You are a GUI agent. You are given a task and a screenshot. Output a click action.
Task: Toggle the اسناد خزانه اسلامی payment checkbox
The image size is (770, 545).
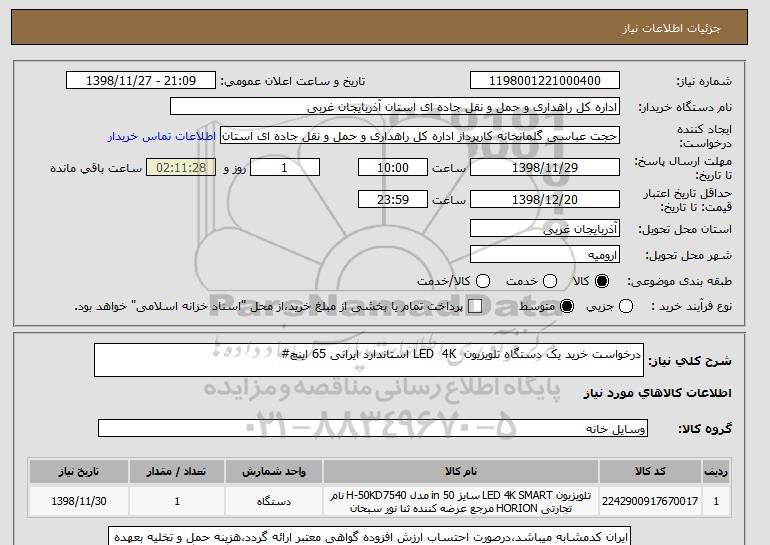pyautogui.click(x=474, y=306)
